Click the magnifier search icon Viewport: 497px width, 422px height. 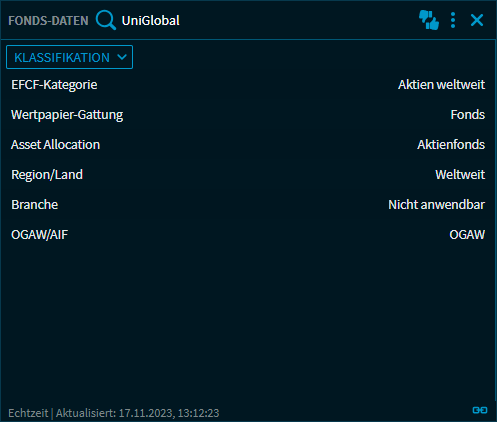(106, 20)
